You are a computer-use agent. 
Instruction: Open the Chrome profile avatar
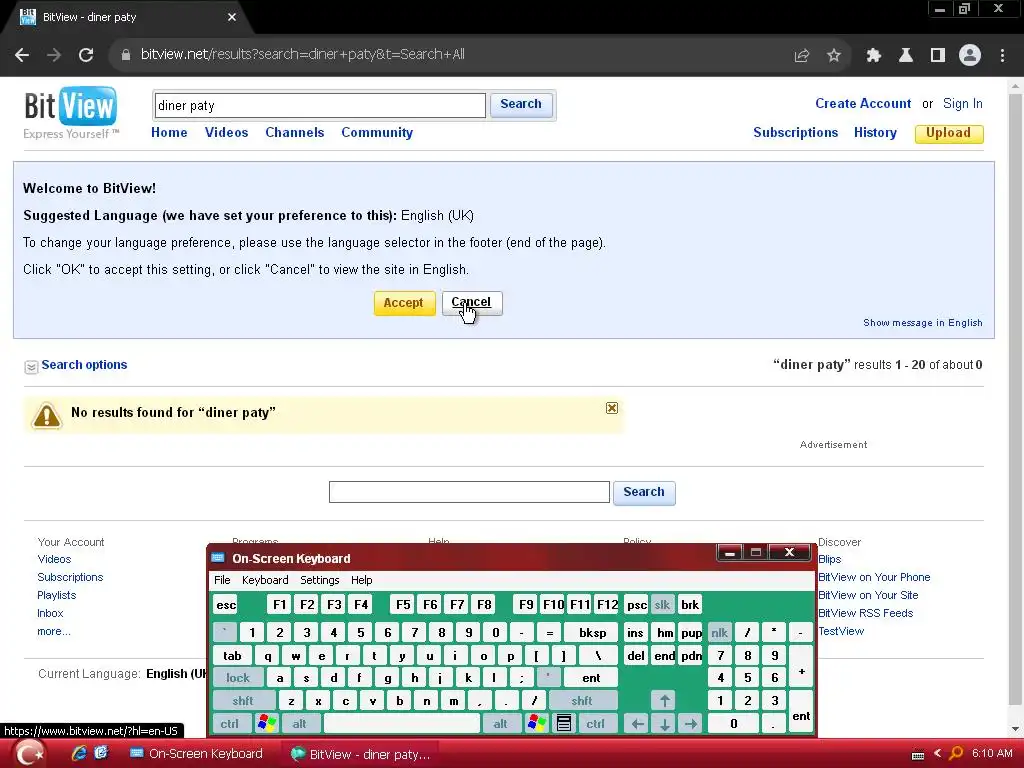coord(970,55)
